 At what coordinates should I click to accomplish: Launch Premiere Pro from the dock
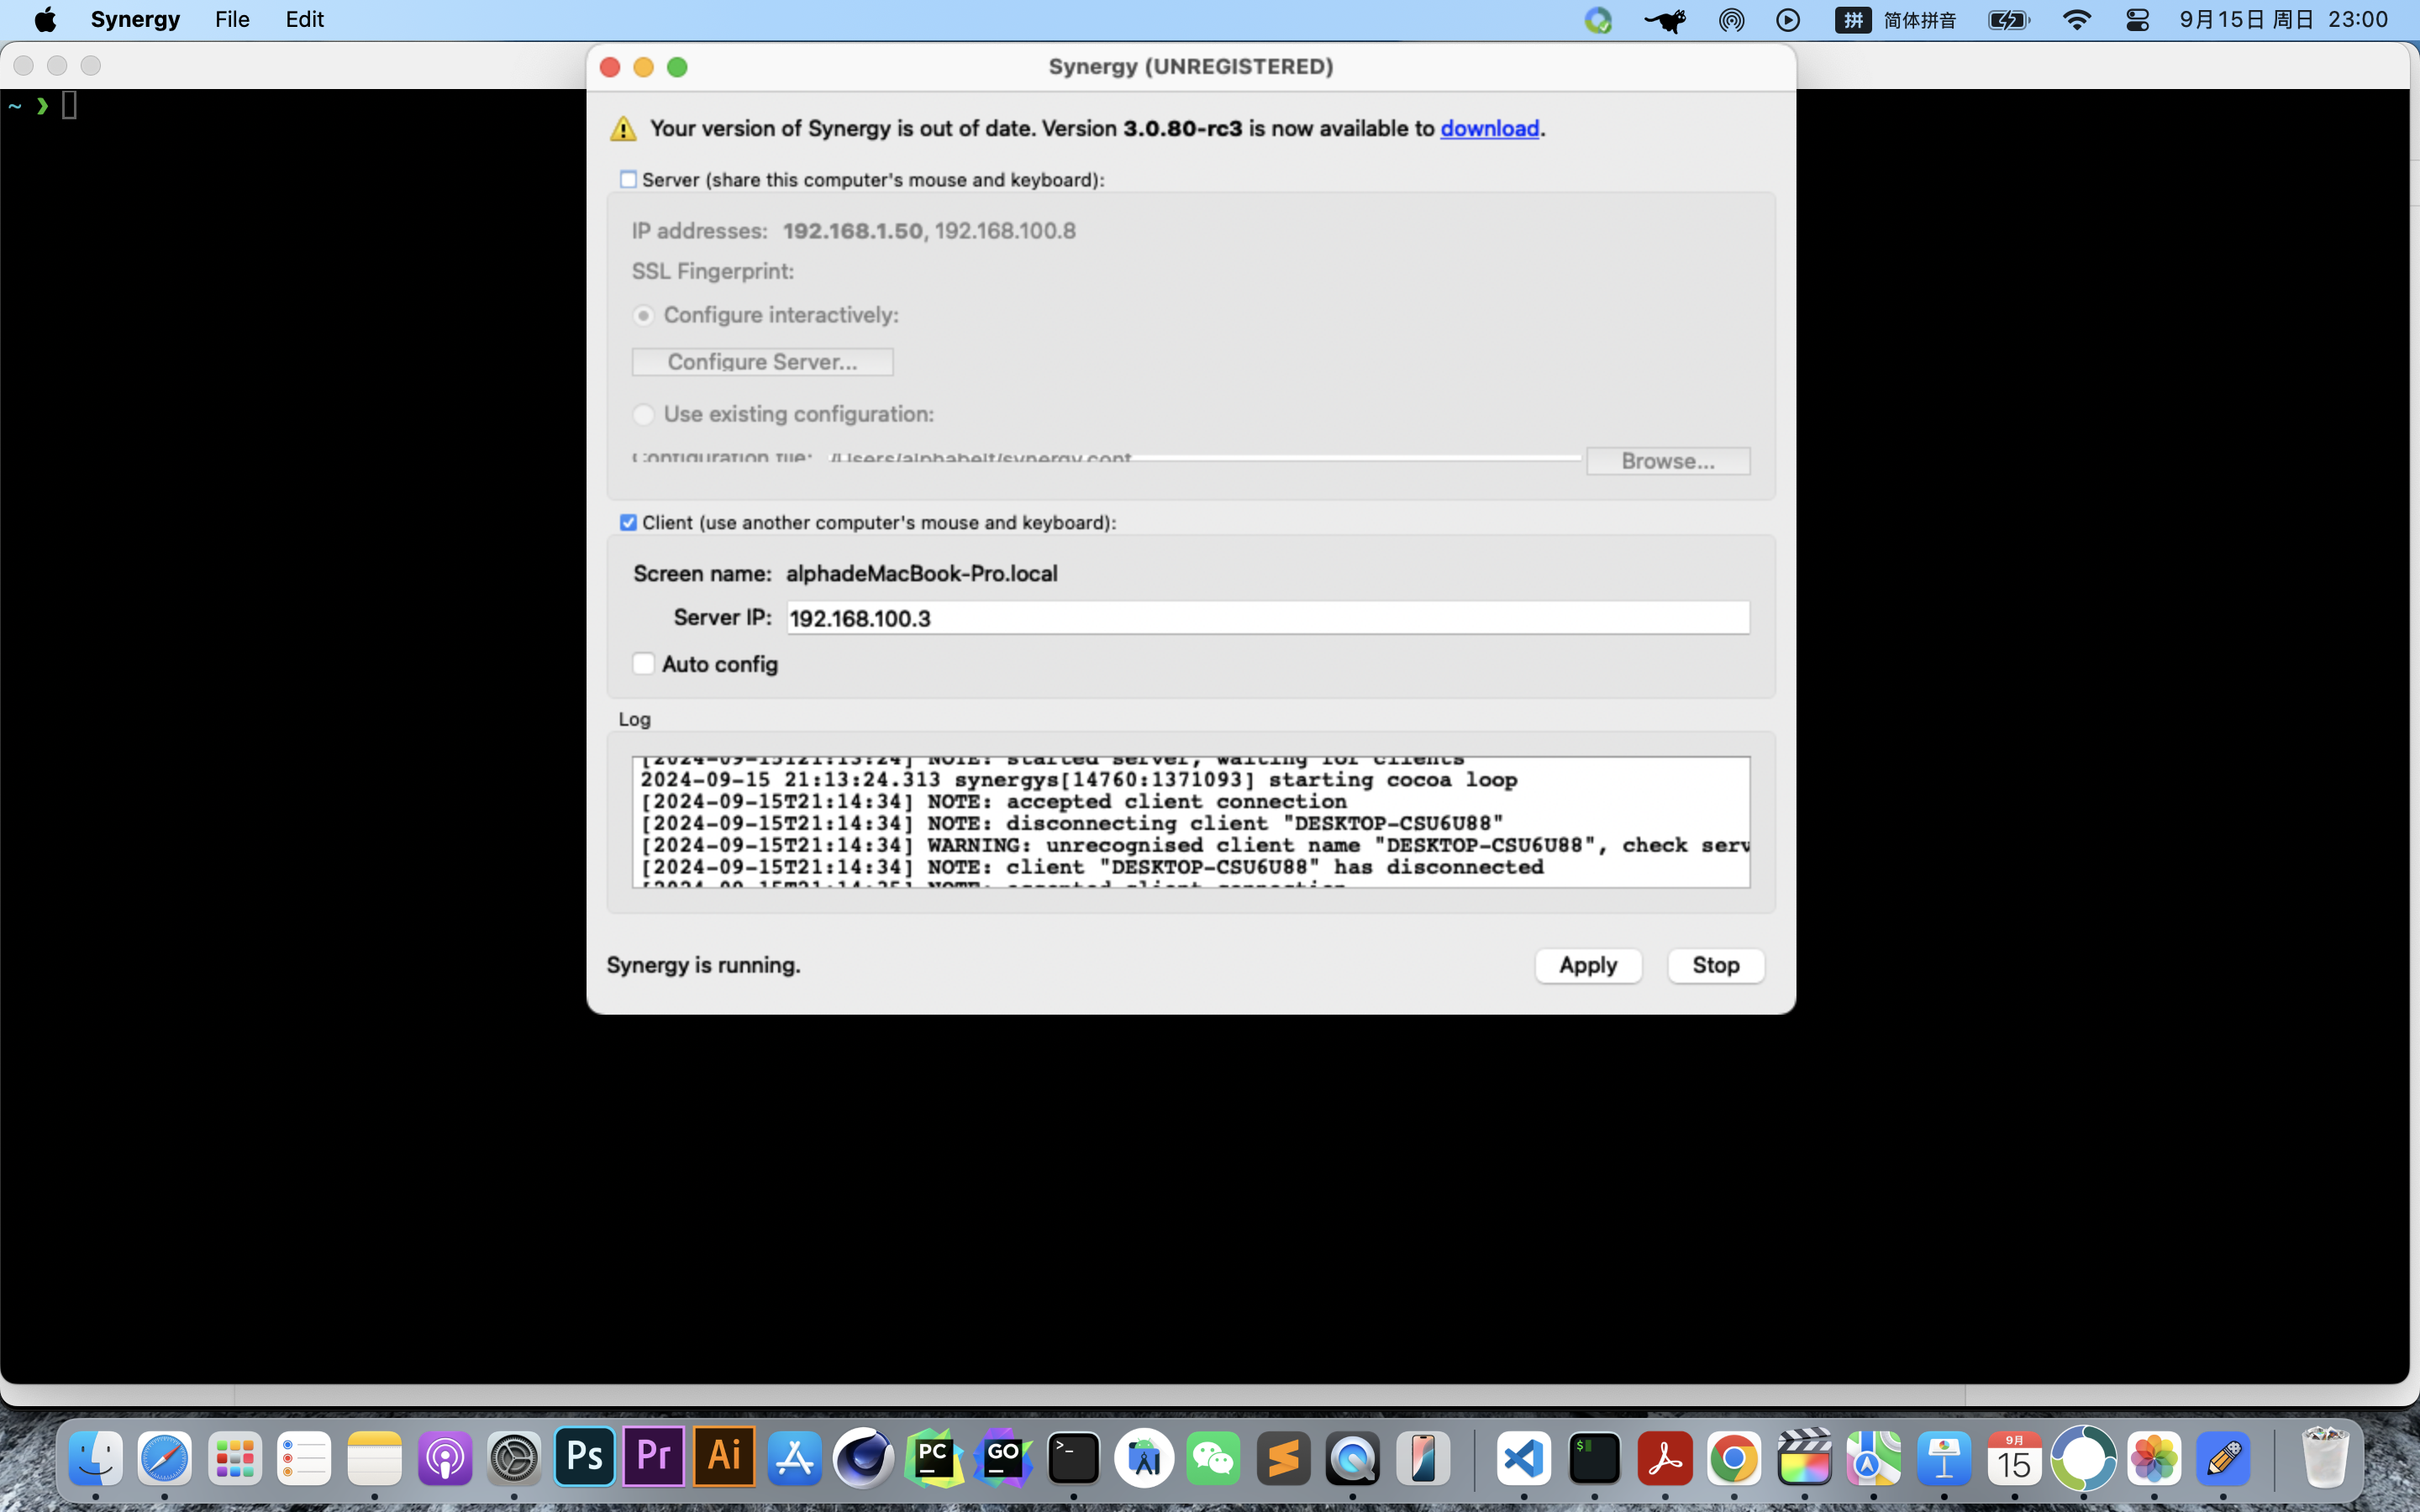click(x=654, y=1458)
